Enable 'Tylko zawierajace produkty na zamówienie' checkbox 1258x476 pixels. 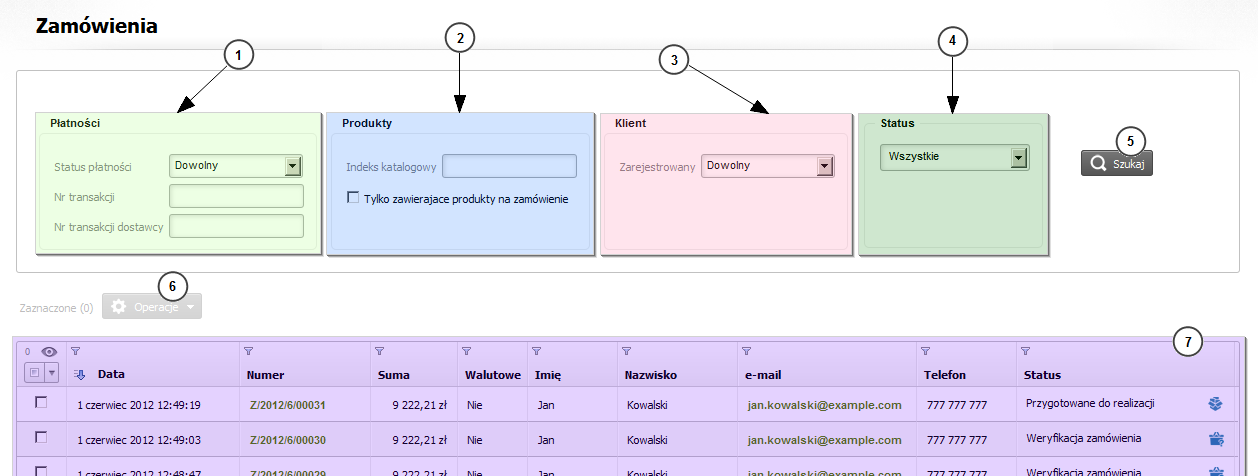click(x=353, y=198)
